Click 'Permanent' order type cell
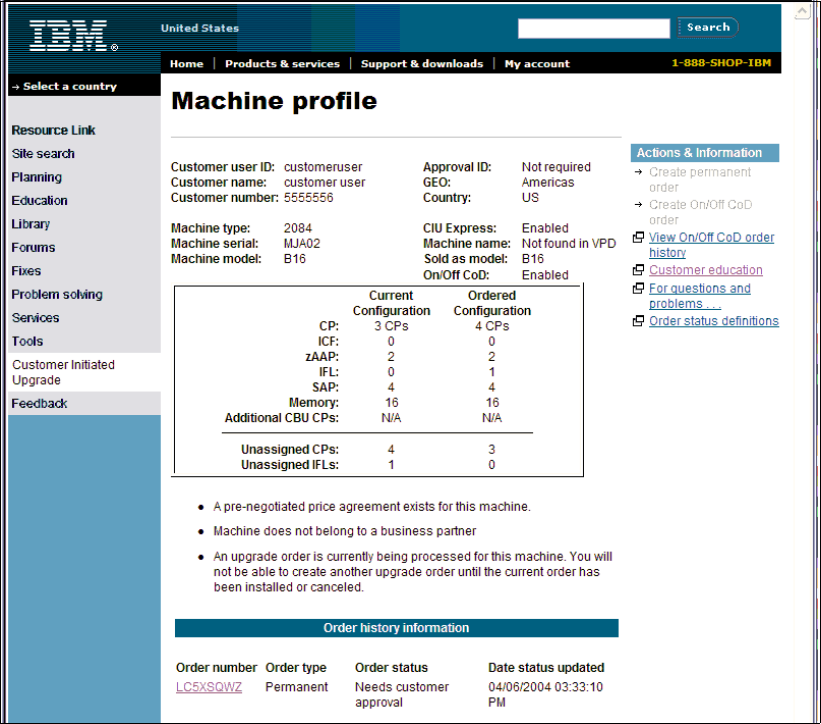 296,687
